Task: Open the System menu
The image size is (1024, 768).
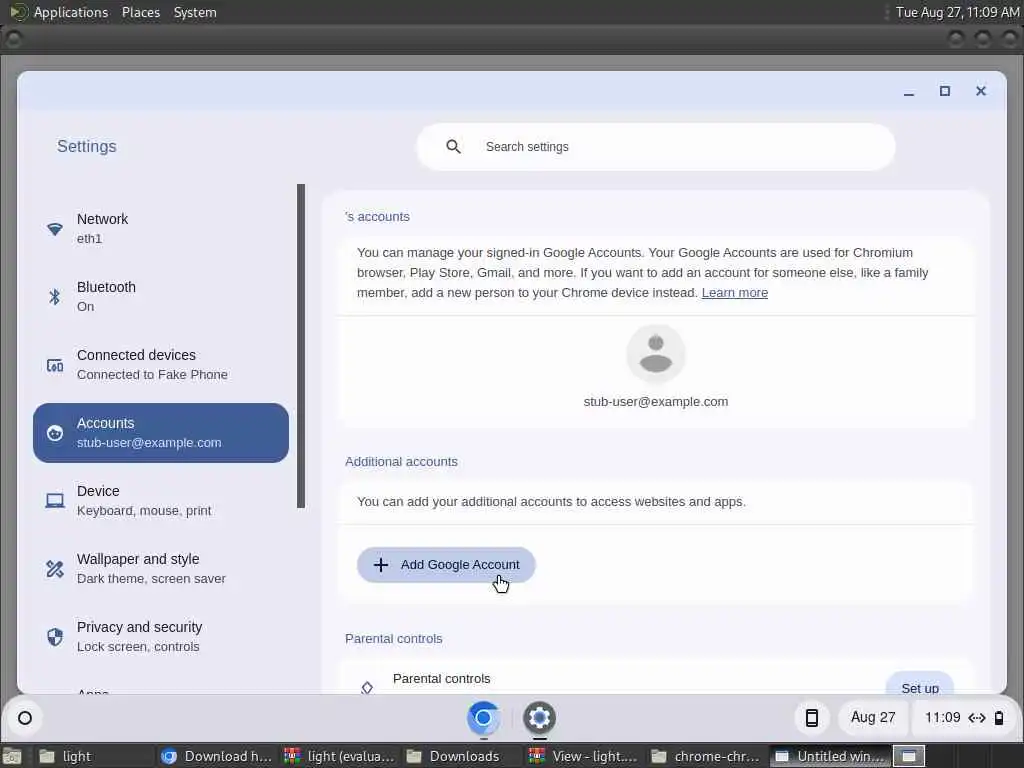Action: (x=195, y=12)
